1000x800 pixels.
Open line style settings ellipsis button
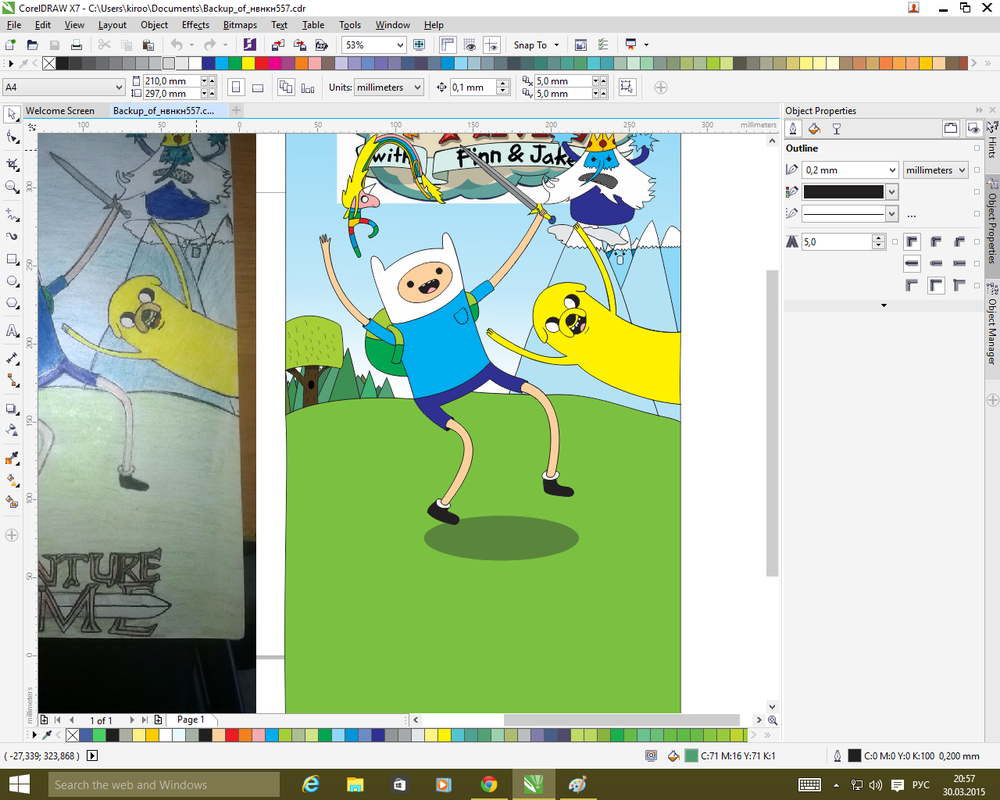[911, 215]
